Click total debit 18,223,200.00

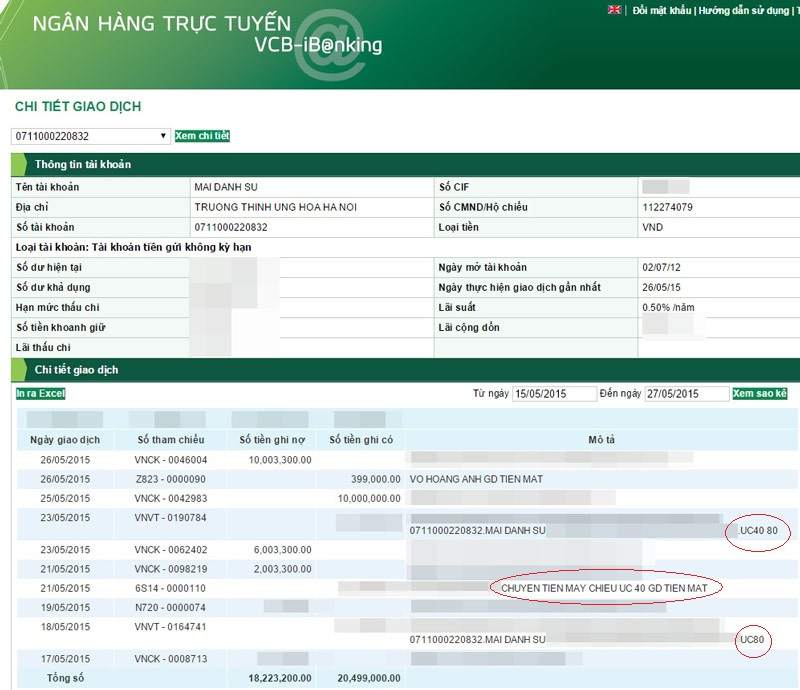pyautogui.click(x=280, y=678)
